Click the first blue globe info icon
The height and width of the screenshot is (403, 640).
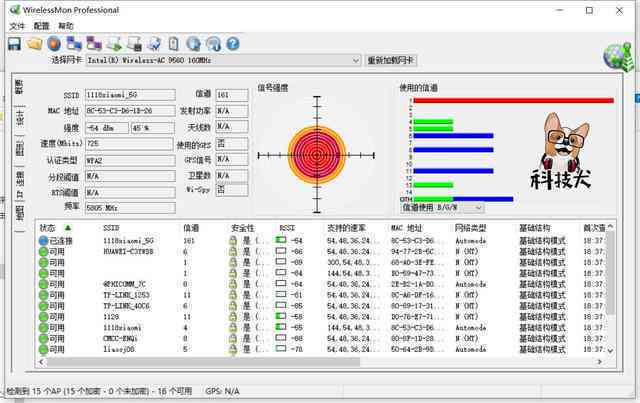193,44
